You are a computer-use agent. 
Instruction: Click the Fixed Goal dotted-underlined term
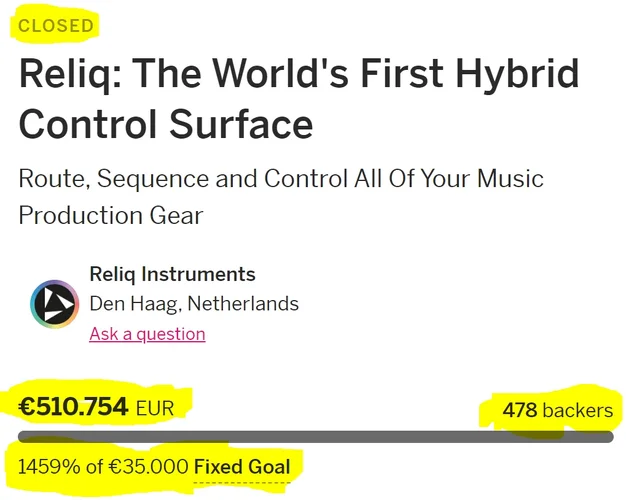[x=242, y=467]
